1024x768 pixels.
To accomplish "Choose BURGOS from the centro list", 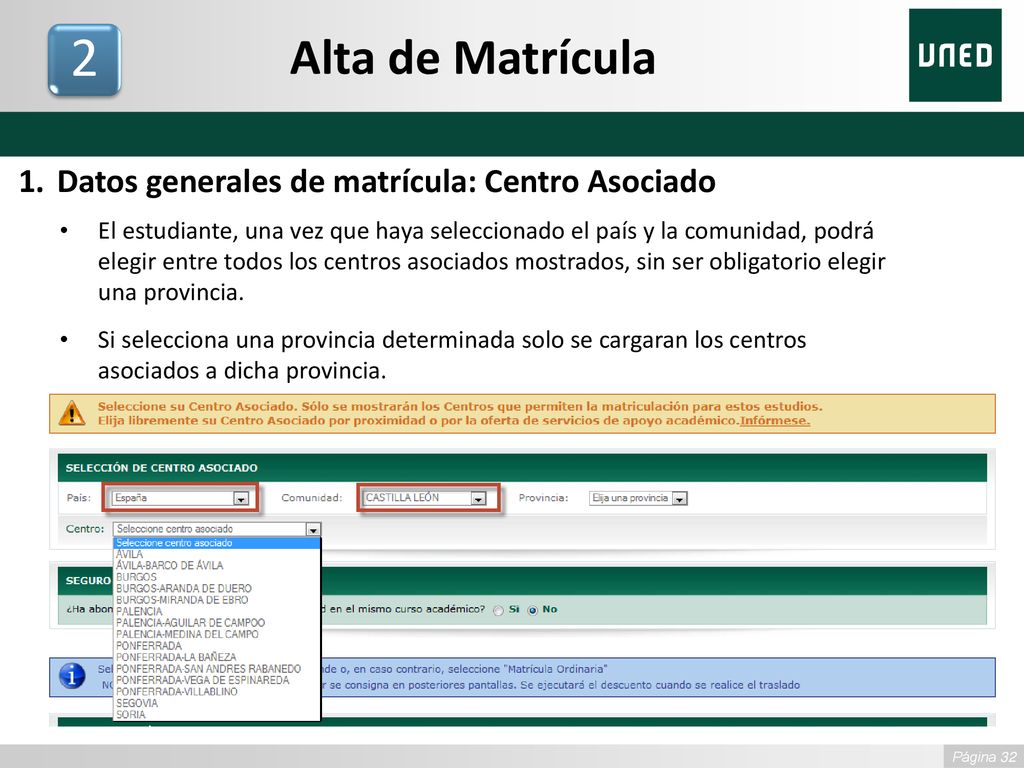I will tap(217, 577).
